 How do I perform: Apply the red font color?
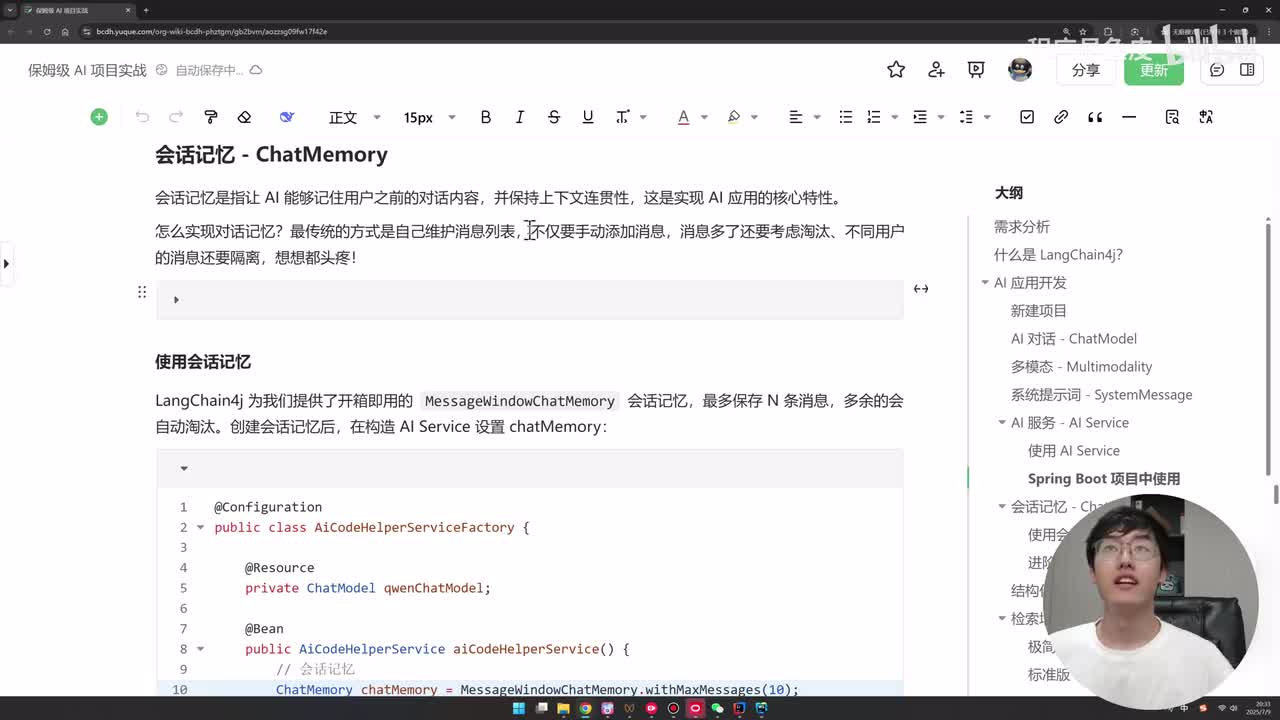pos(684,117)
